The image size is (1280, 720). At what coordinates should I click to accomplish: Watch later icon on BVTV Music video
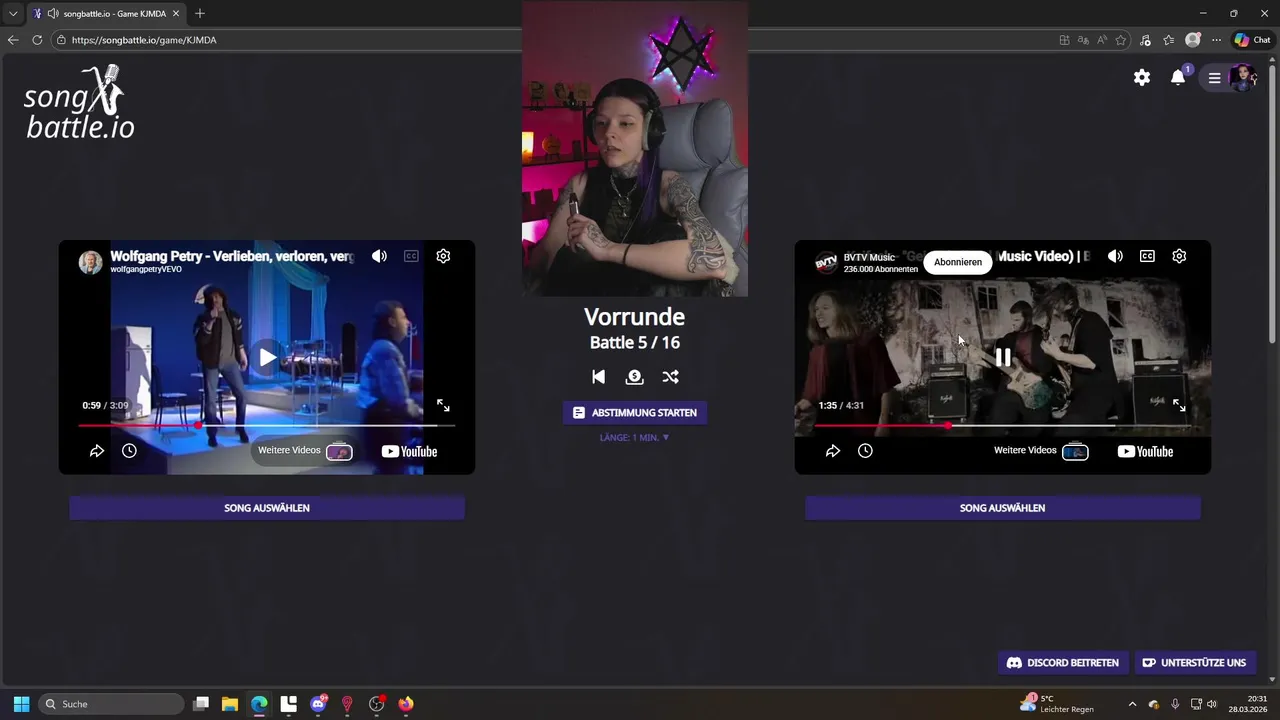[865, 451]
